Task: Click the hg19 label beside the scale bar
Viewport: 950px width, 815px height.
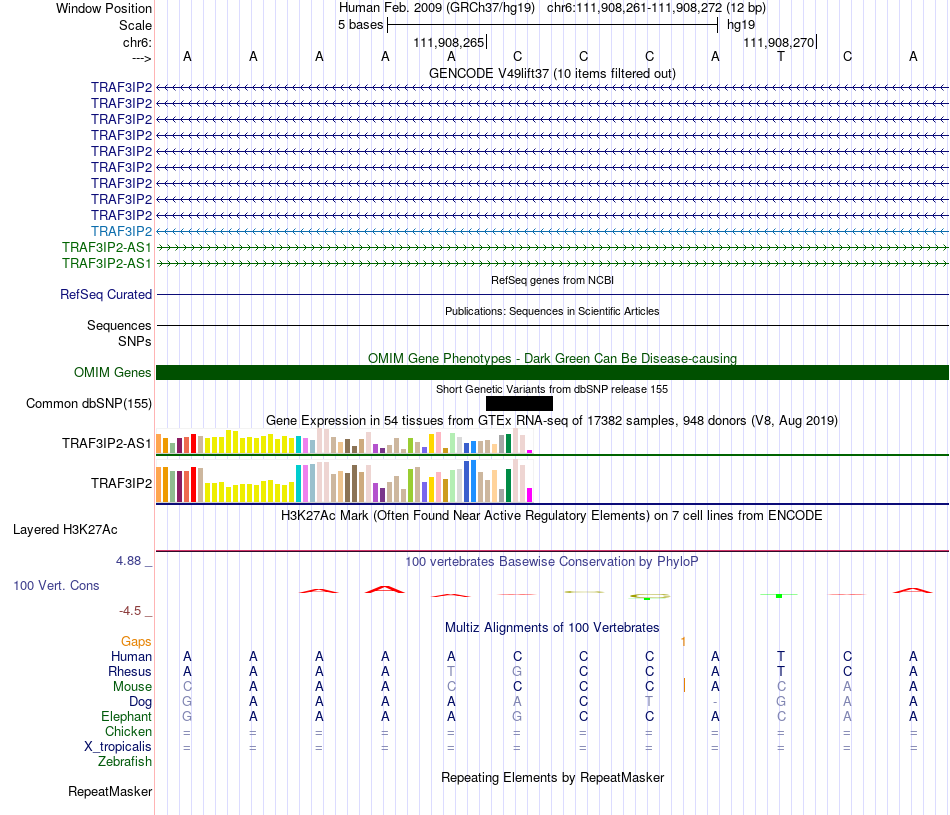Action: point(741,25)
